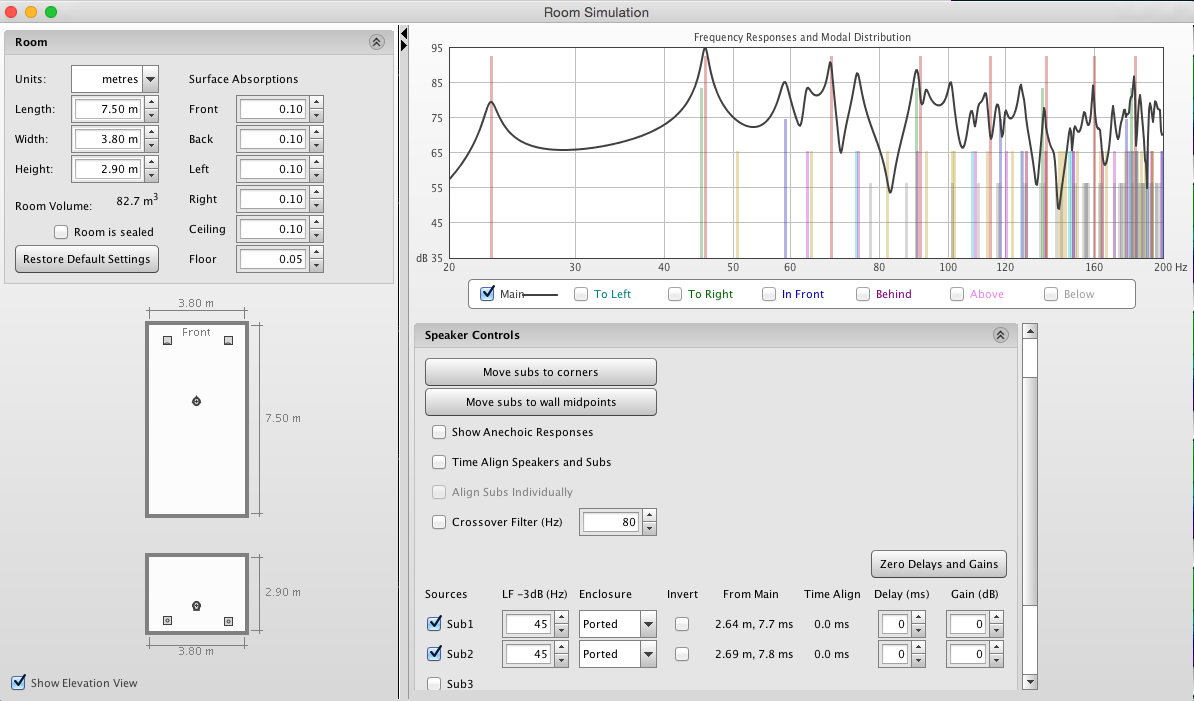Click the listener head icon in plan view

click(x=197, y=401)
